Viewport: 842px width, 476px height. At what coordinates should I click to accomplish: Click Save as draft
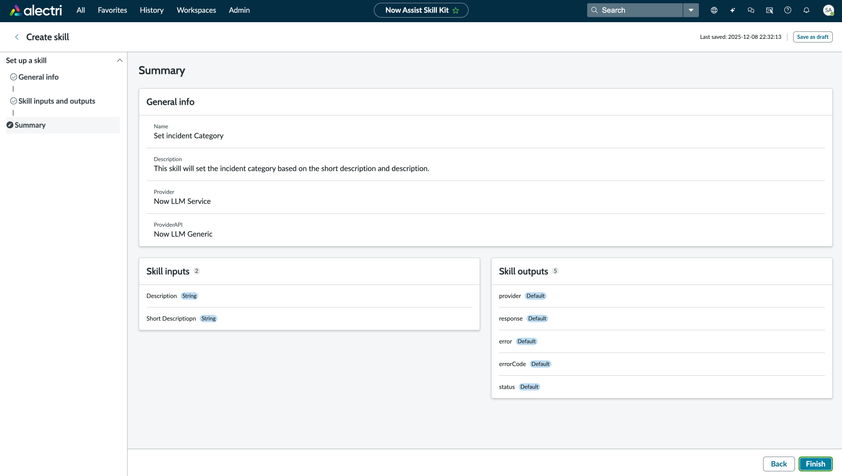click(x=812, y=37)
